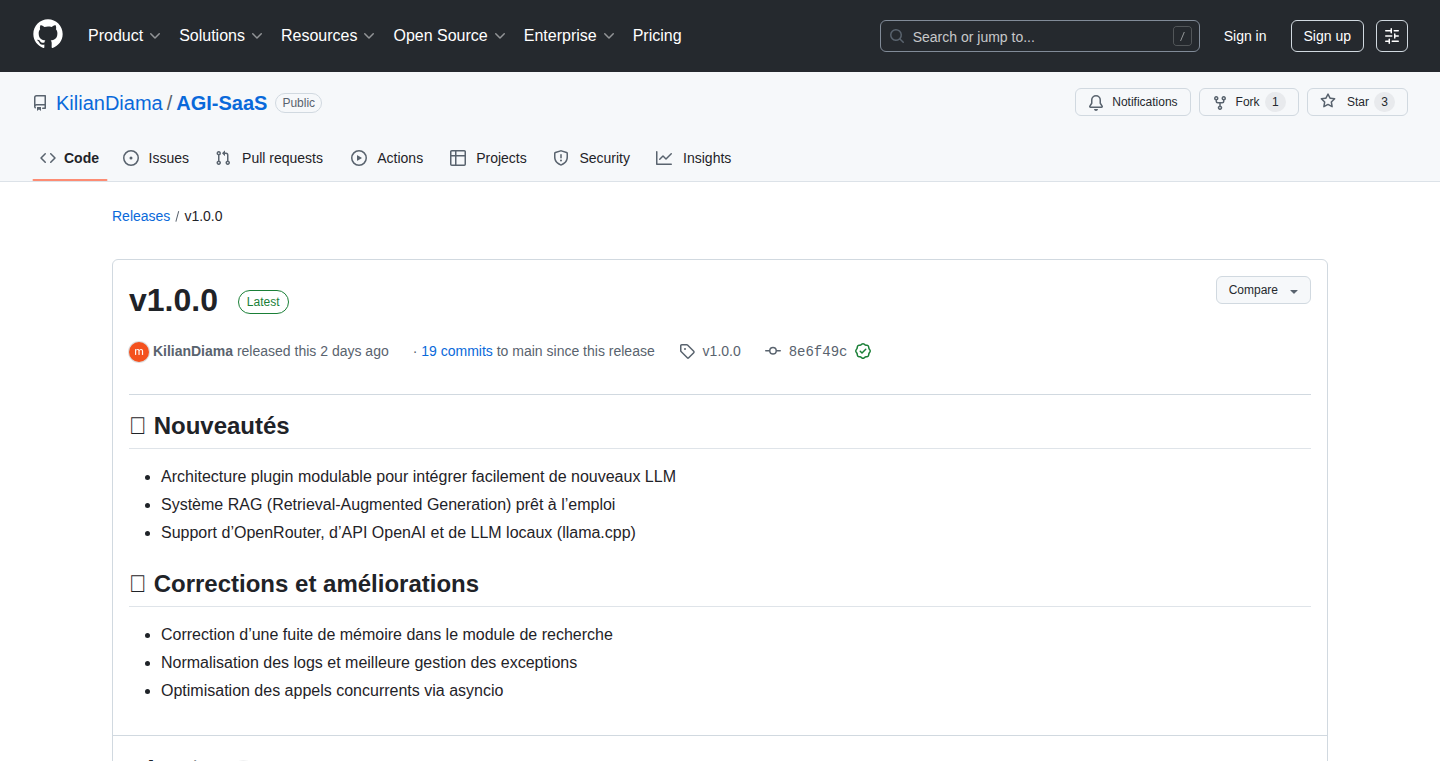
Task: Click the repository icon beside KilianDiama
Action: [x=40, y=103]
